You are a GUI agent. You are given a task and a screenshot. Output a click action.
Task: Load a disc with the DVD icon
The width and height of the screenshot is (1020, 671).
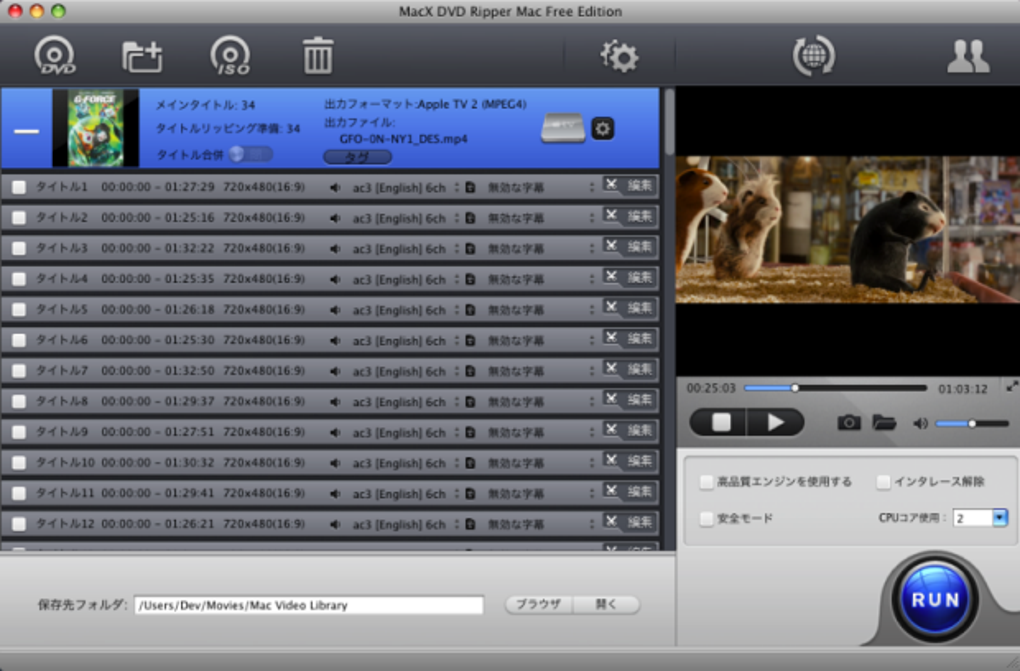pyautogui.click(x=55, y=56)
